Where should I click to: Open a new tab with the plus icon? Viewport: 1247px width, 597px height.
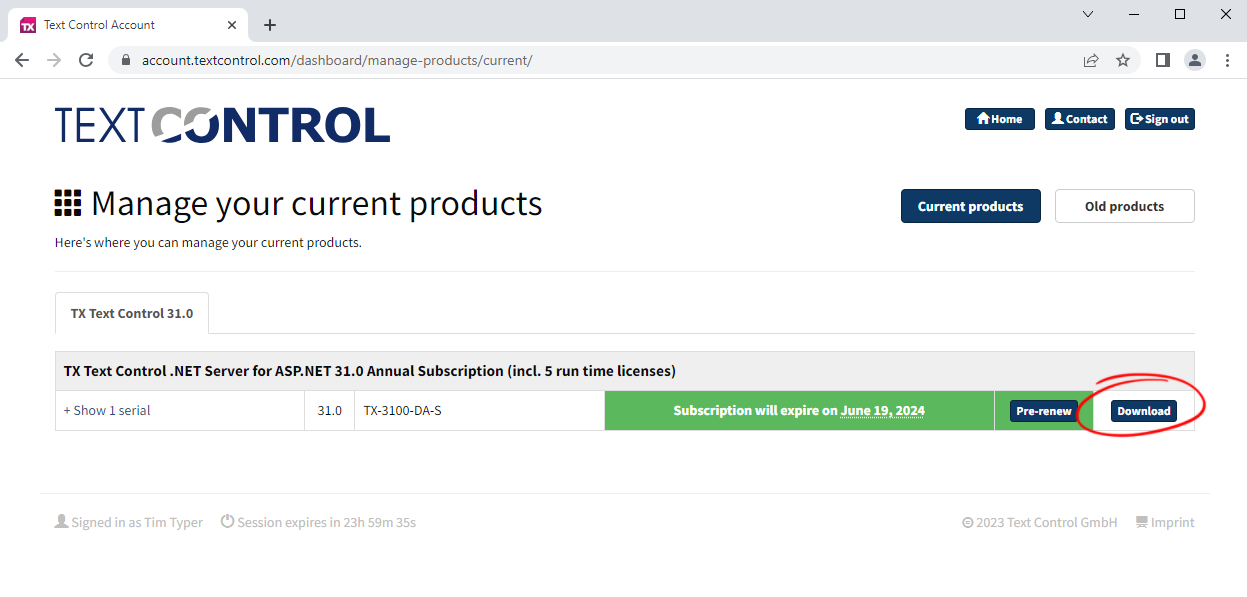(x=270, y=25)
